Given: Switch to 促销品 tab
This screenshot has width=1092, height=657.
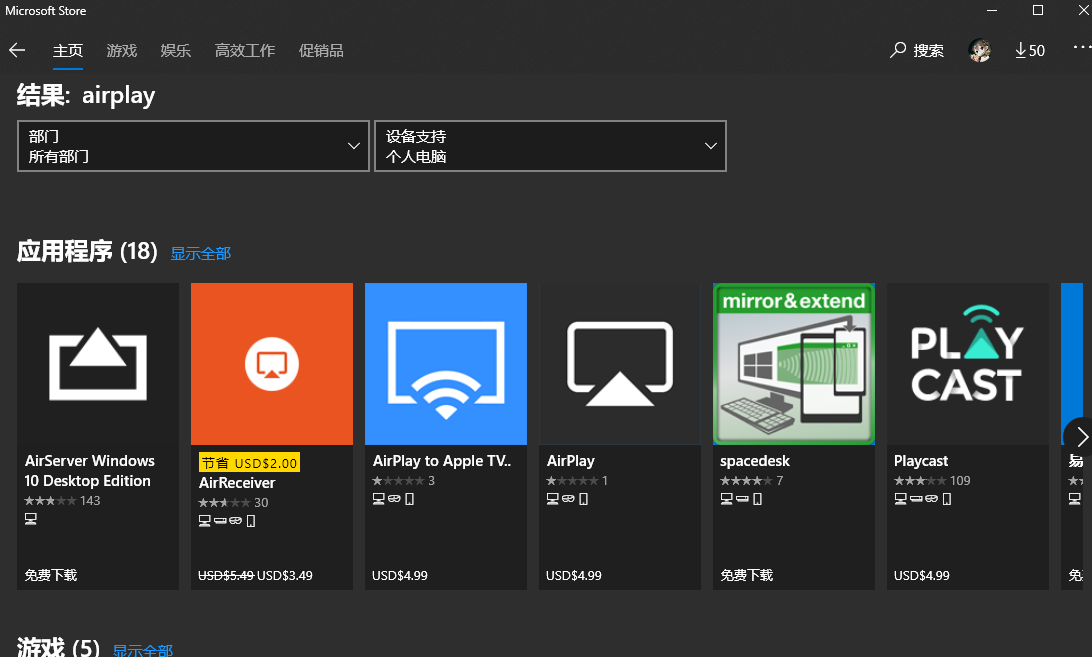Looking at the screenshot, I should tap(320, 51).
